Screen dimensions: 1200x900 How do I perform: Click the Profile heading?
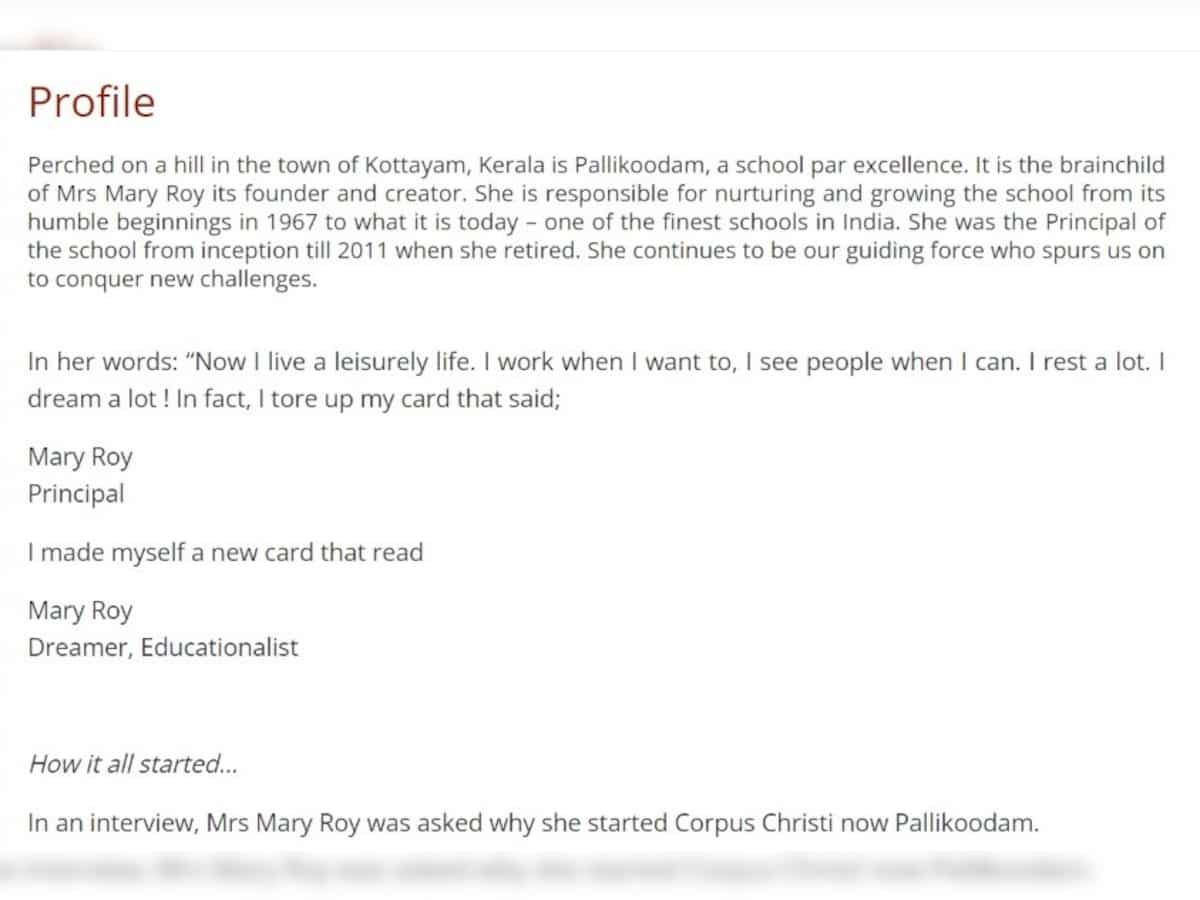point(91,103)
